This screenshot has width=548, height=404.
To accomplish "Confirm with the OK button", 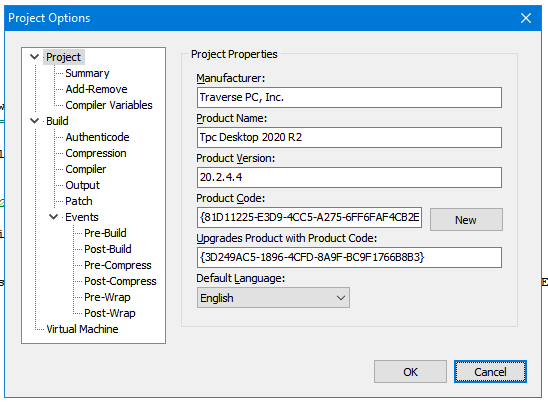I will tap(410, 372).
